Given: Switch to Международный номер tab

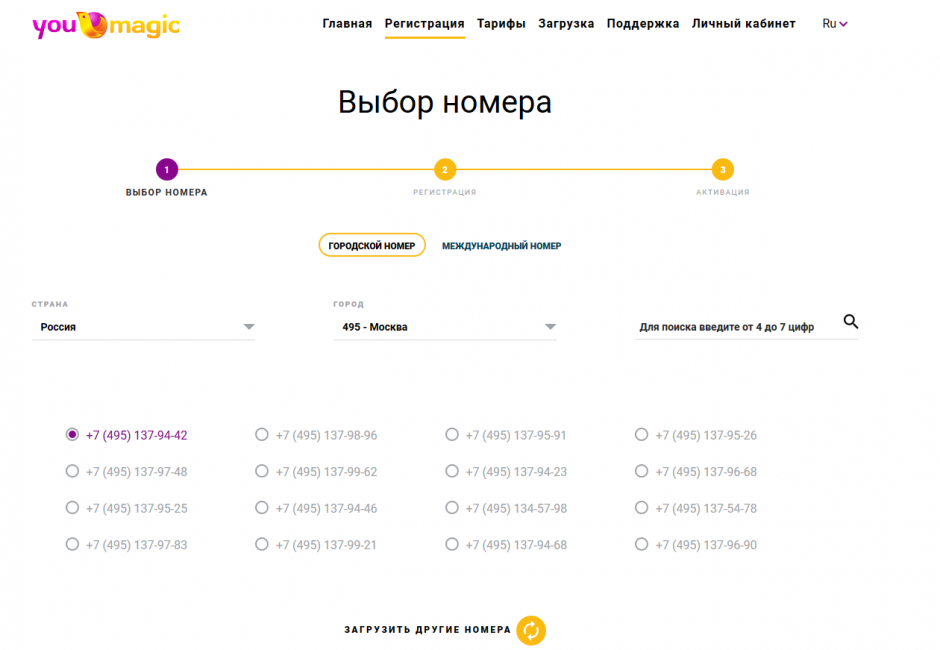Looking at the screenshot, I should (x=501, y=246).
